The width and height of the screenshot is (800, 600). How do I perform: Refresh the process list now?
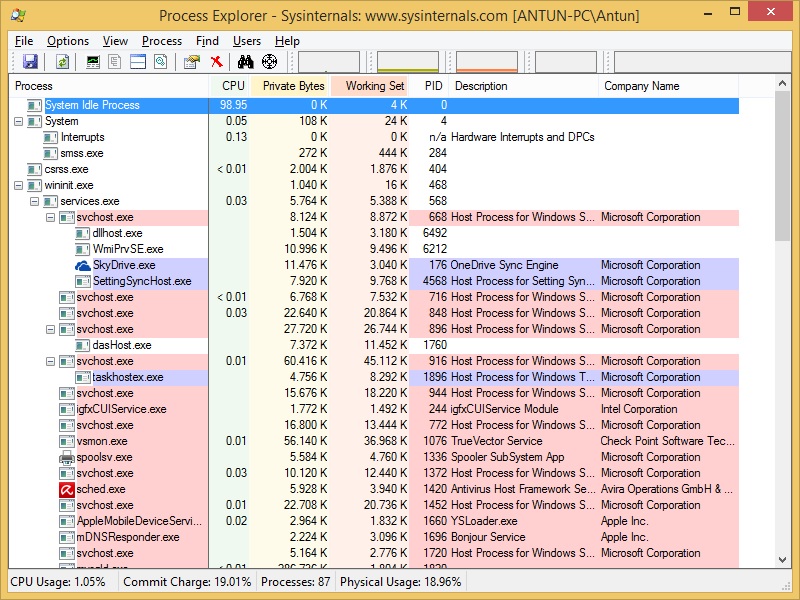(62, 61)
